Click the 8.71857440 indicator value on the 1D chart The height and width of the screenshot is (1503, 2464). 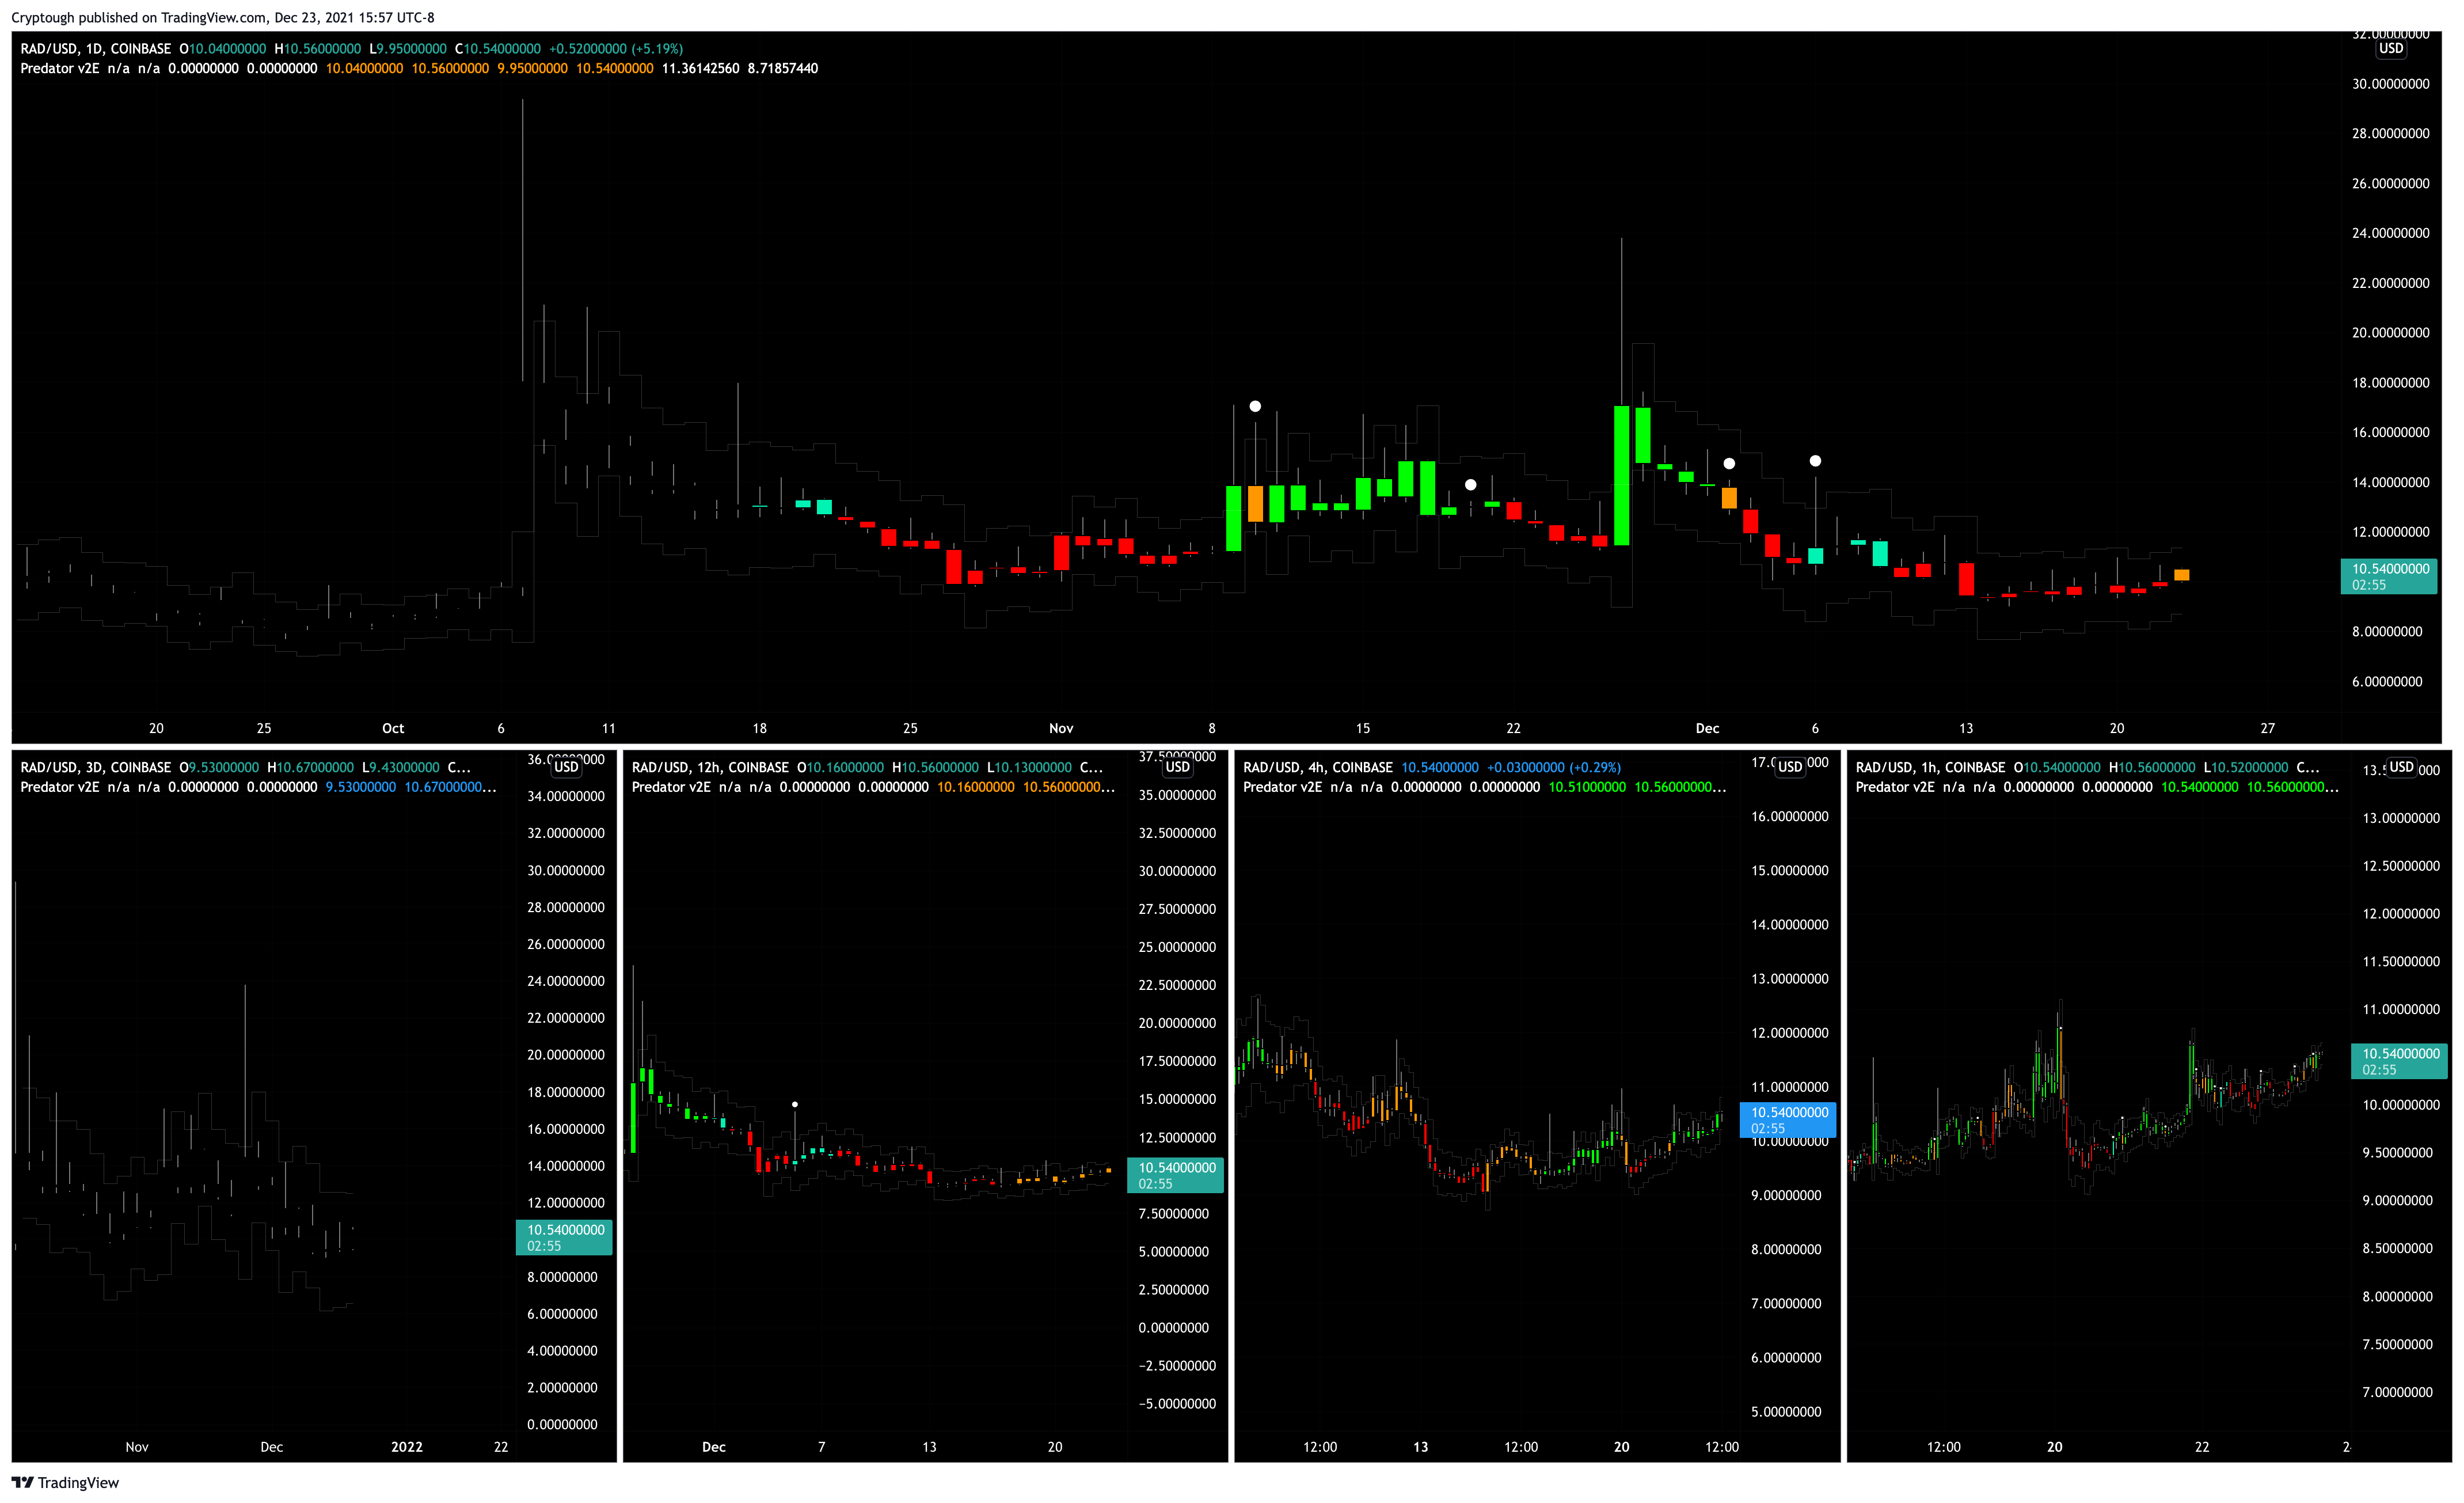point(783,68)
